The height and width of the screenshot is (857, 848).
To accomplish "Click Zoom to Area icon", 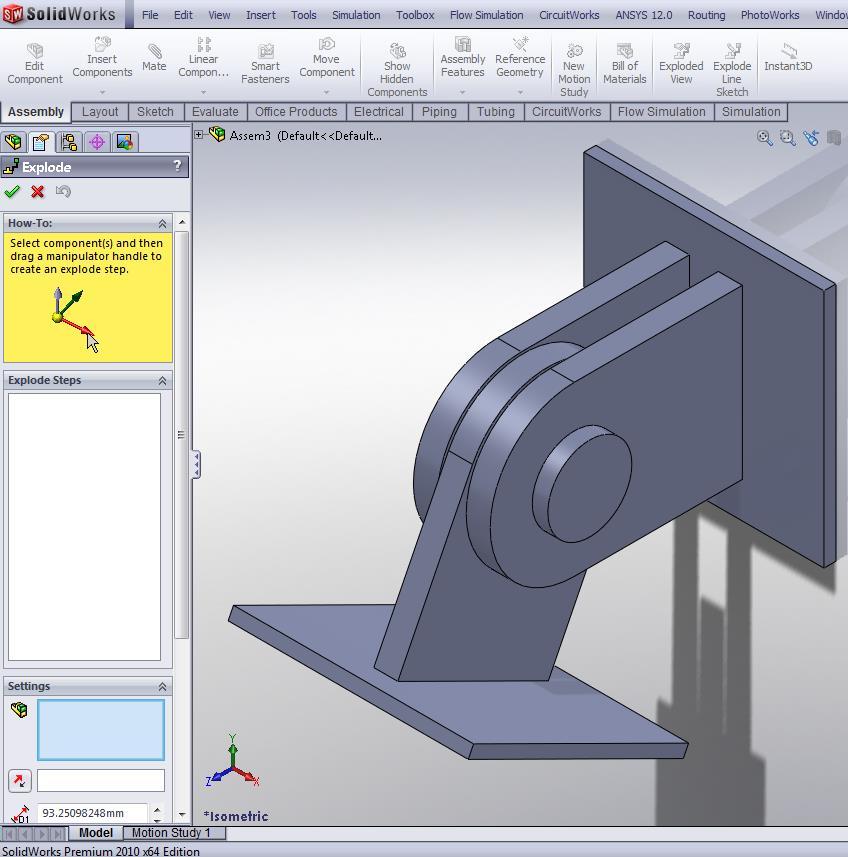I will 787,138.
